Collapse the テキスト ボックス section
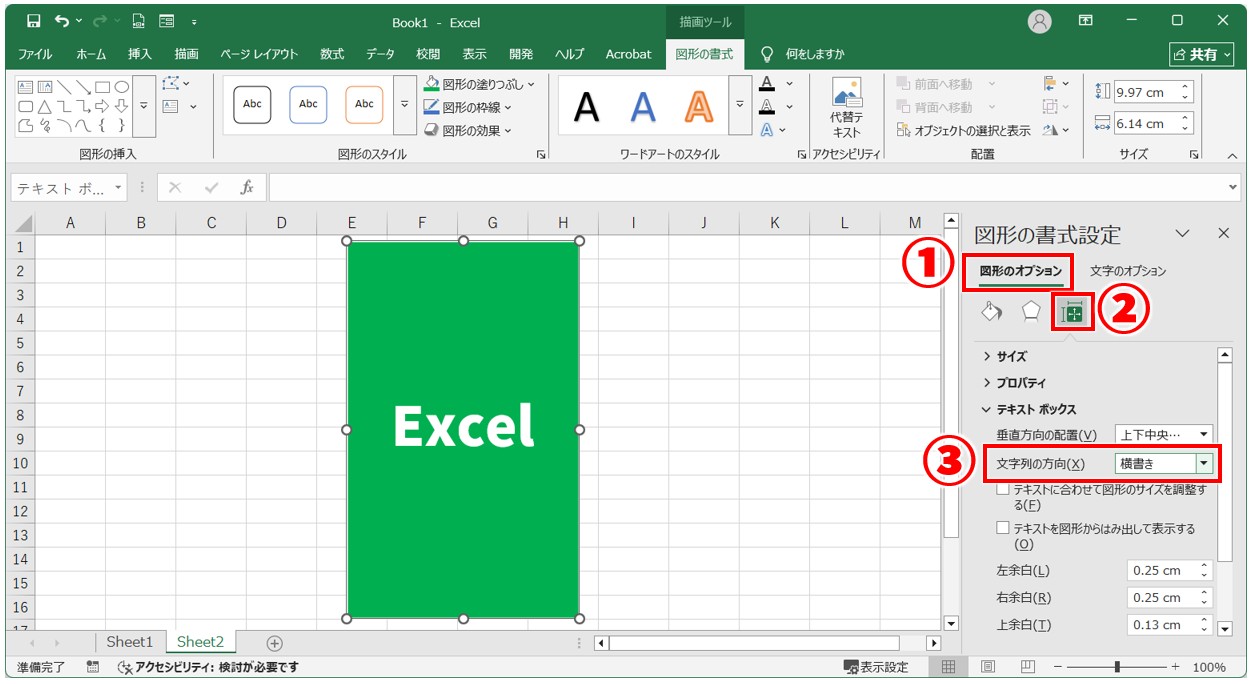The image size is (1252, 684). pos(1029,410)
